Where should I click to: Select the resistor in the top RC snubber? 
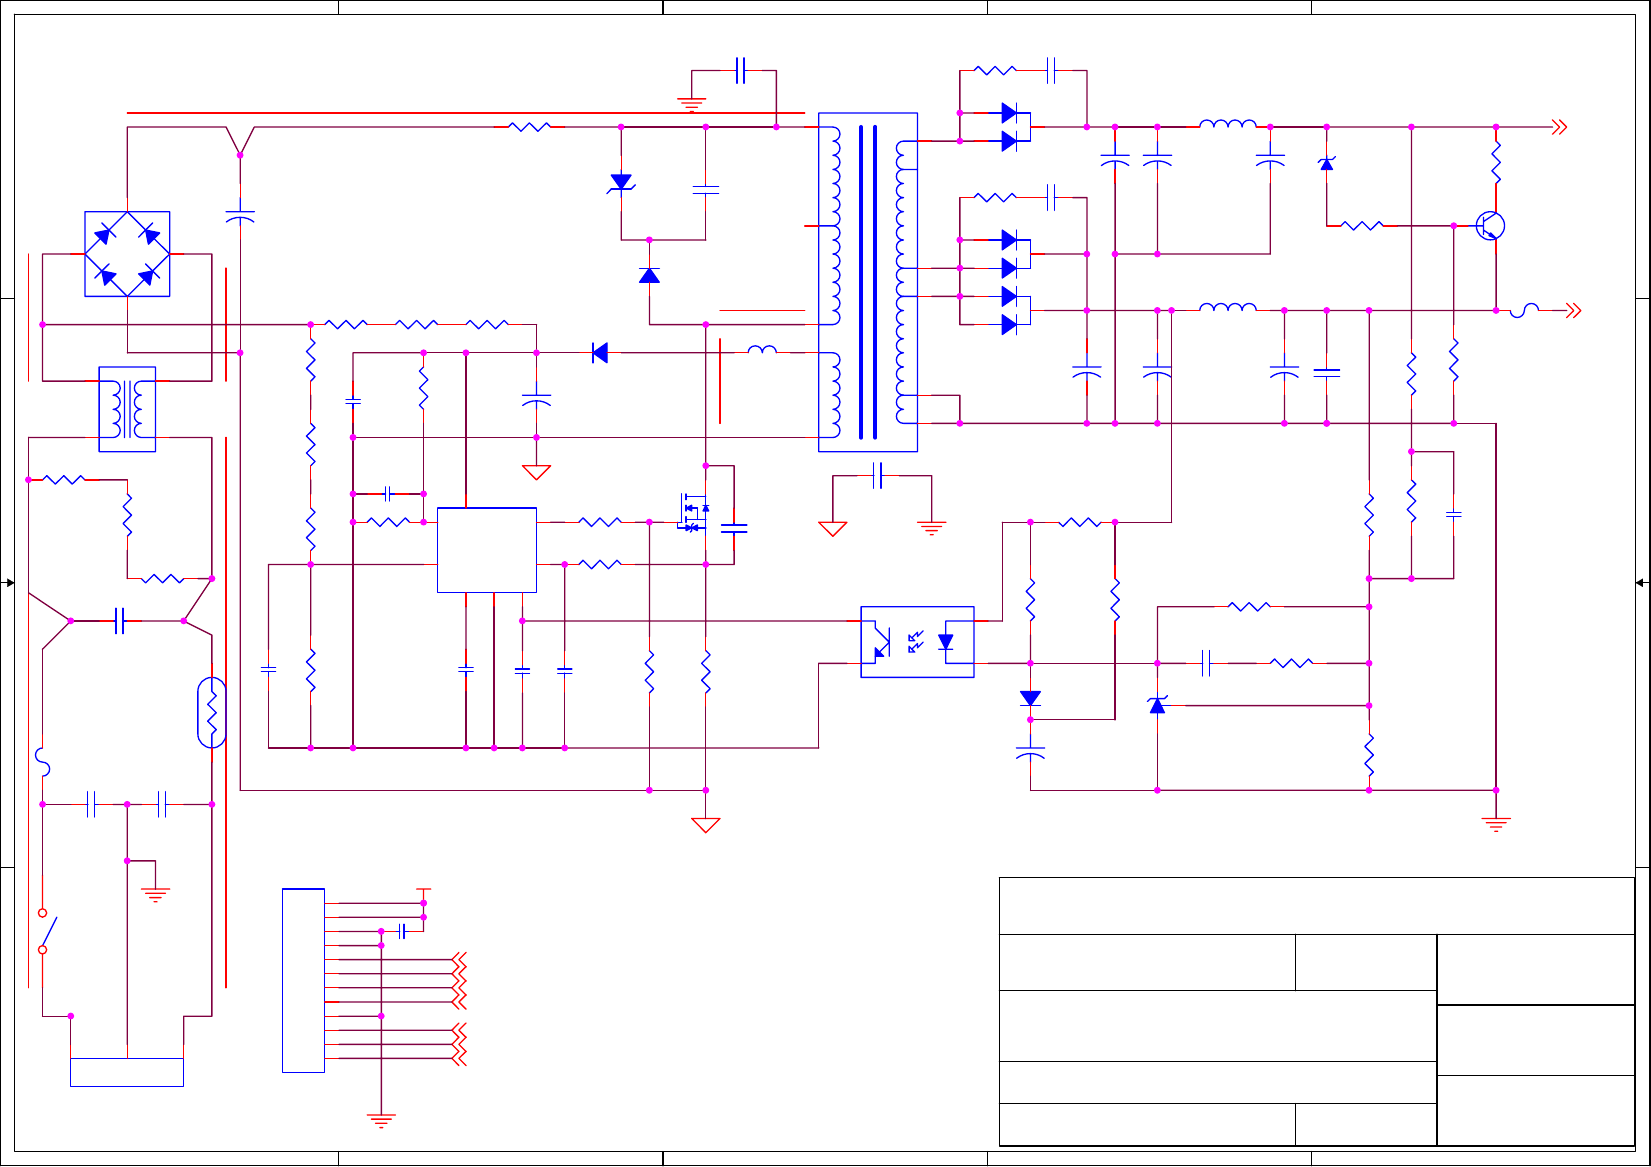(x=995, y=71)
